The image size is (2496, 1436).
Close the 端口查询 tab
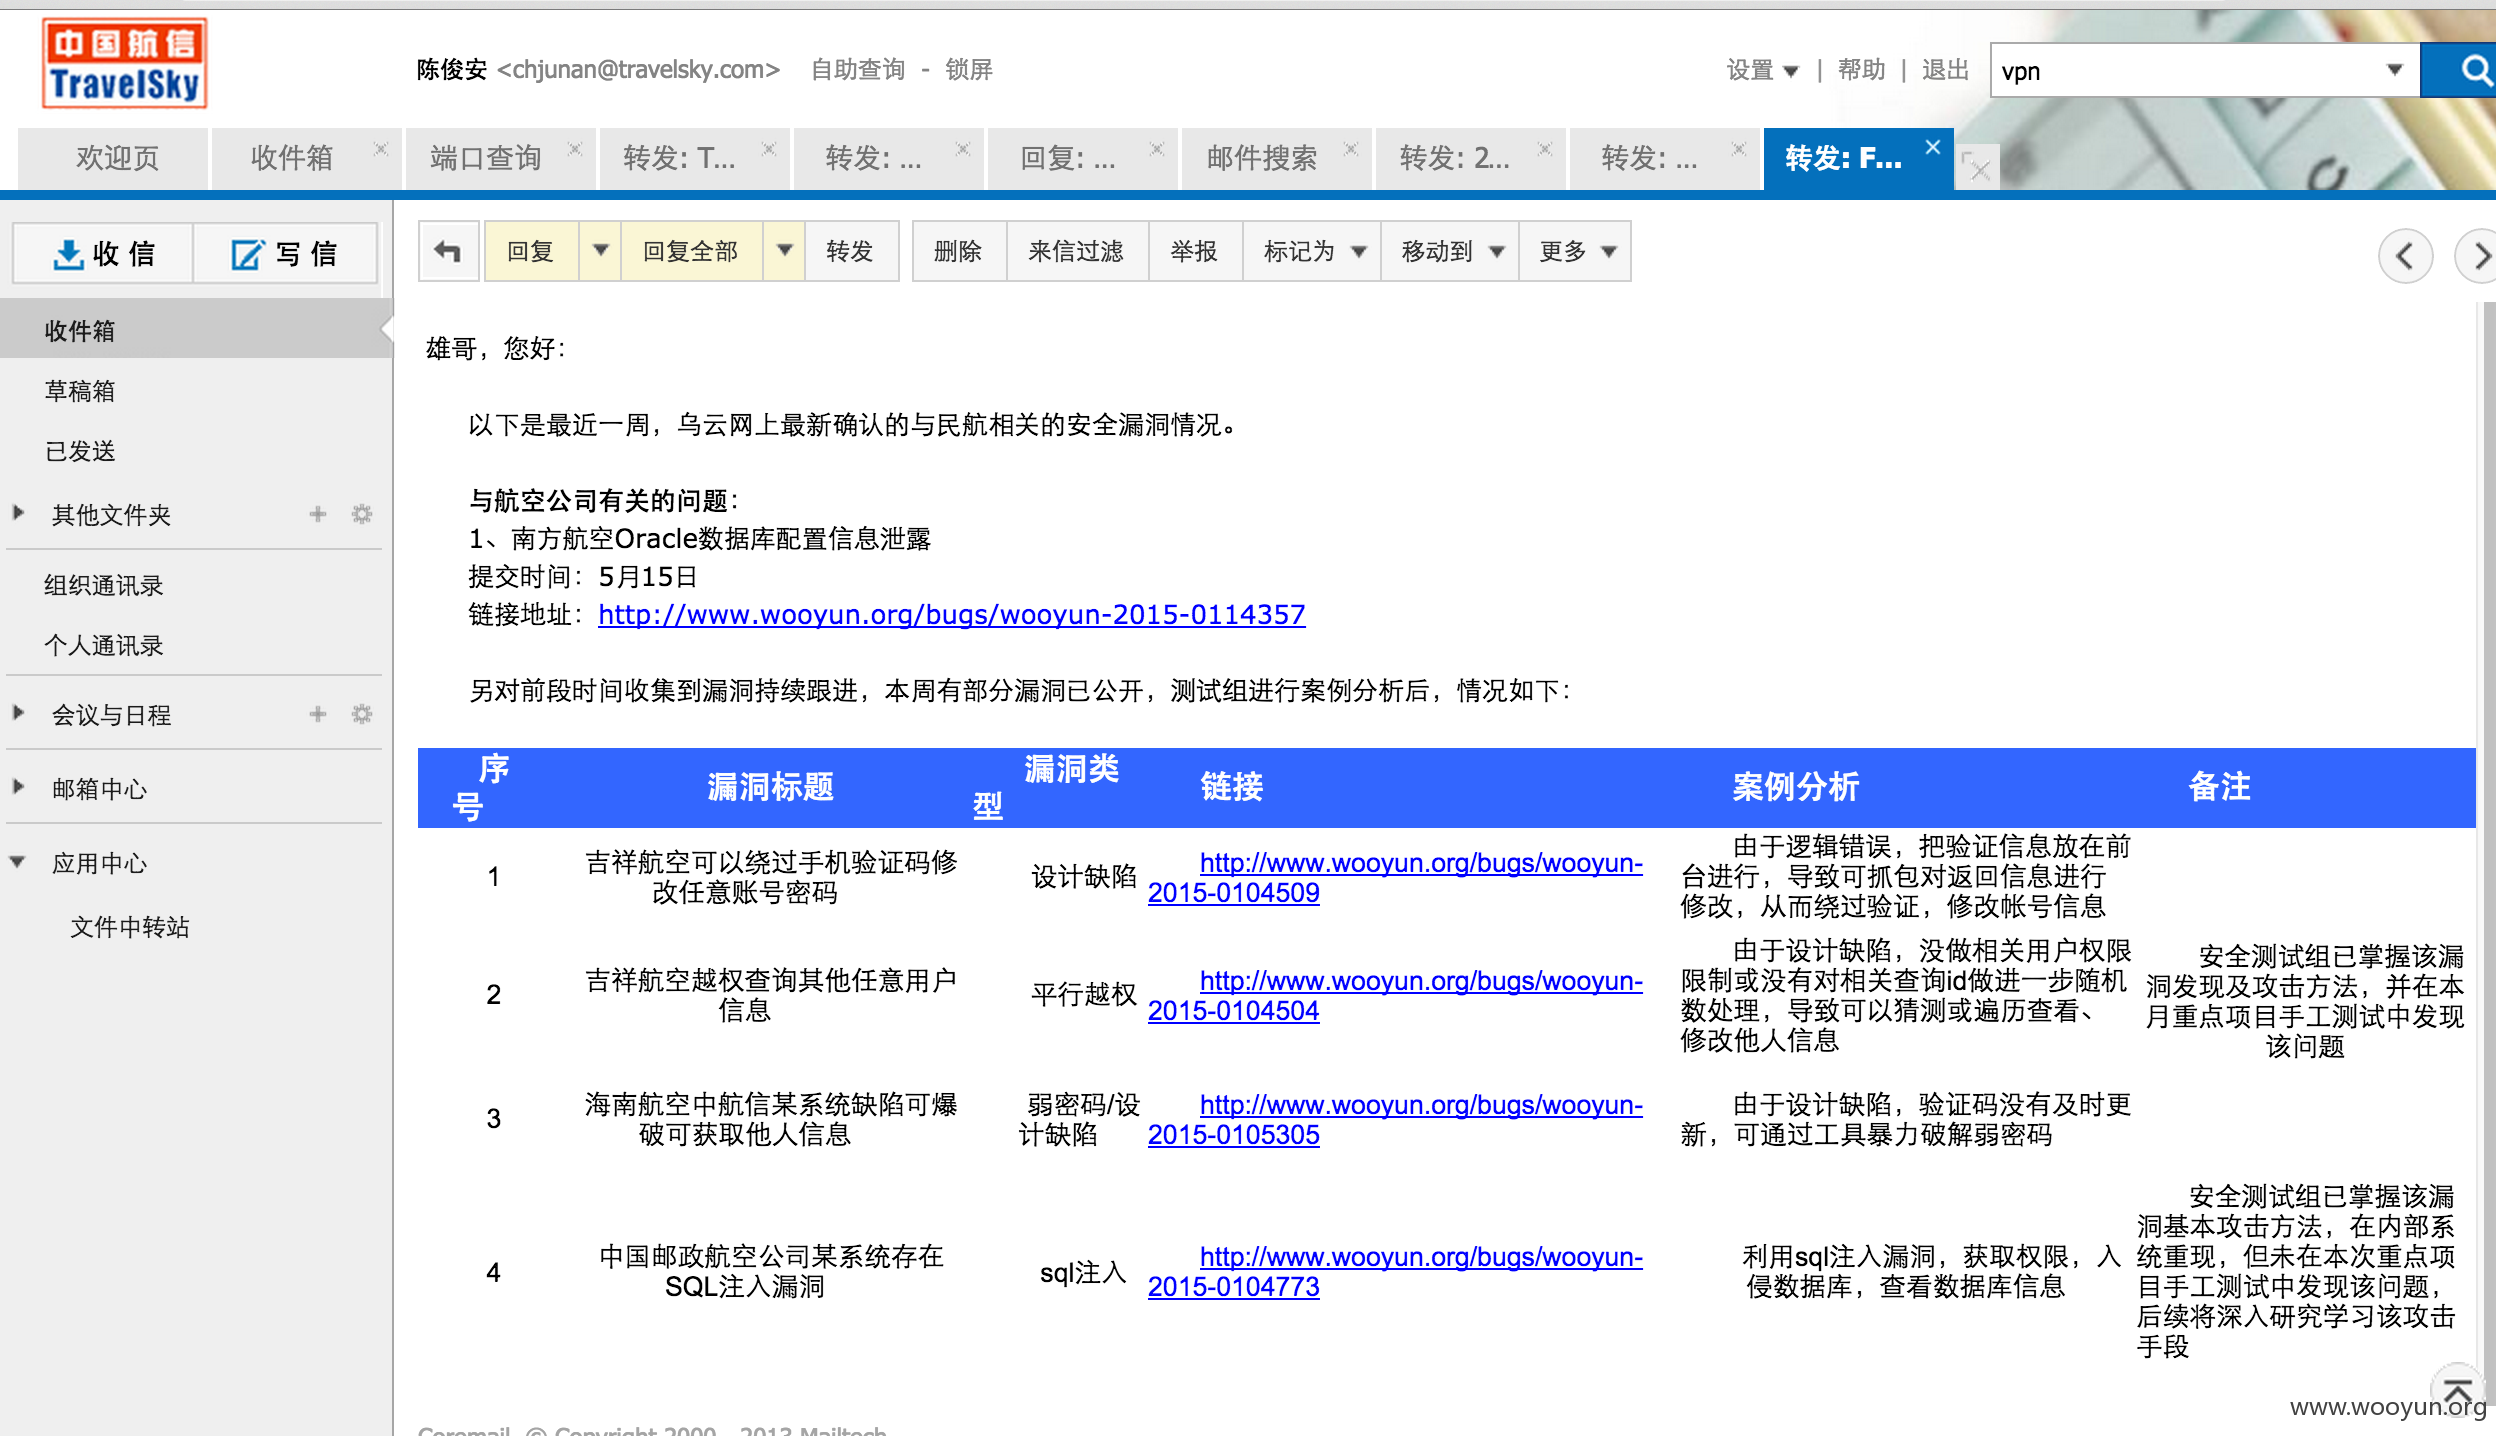pos(575,148)
